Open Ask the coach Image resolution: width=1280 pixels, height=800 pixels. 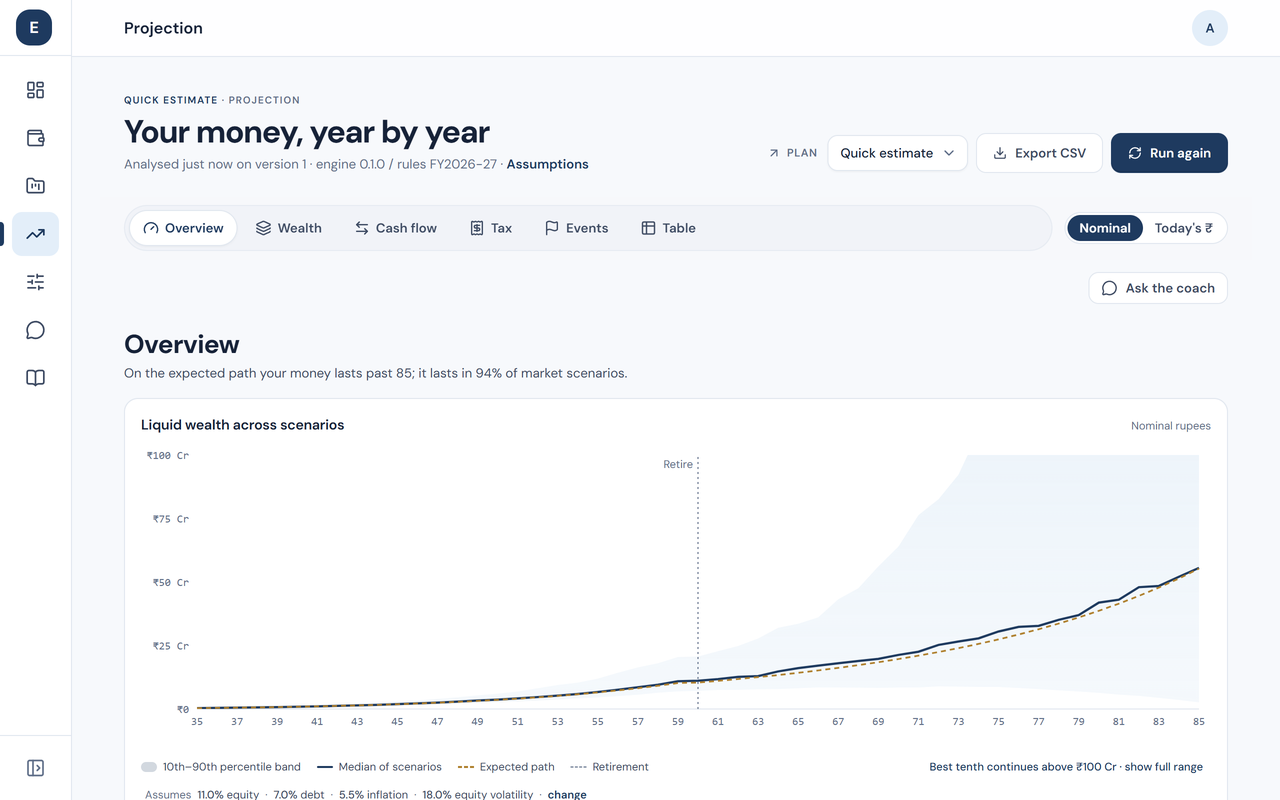[x=1158, y=288]
